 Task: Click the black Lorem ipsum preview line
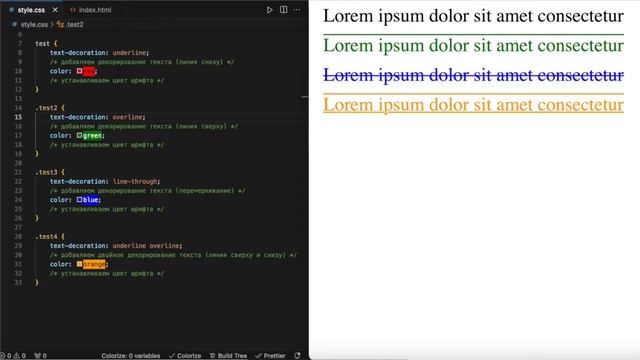[x=473, y=16]
